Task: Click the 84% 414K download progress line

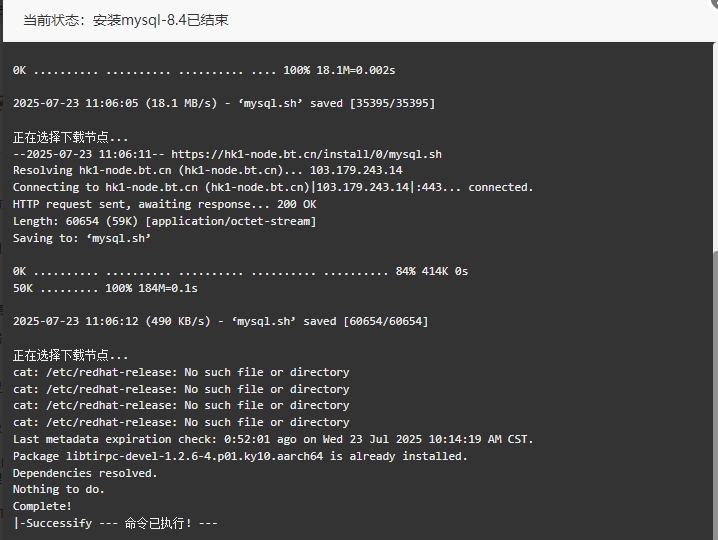Action: point(240,271)
